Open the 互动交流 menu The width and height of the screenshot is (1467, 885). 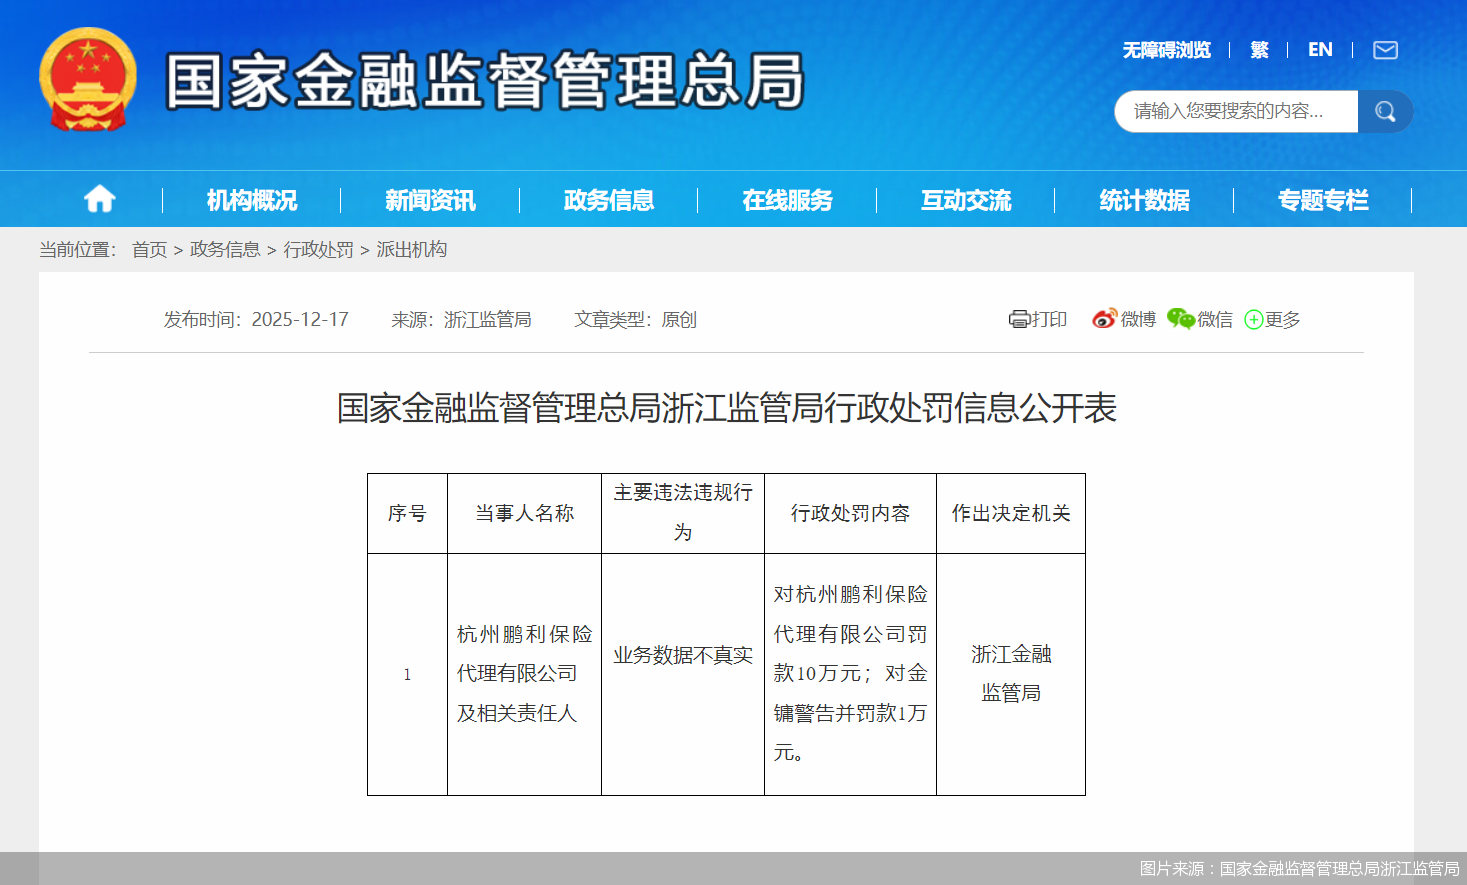click(964, 200)
